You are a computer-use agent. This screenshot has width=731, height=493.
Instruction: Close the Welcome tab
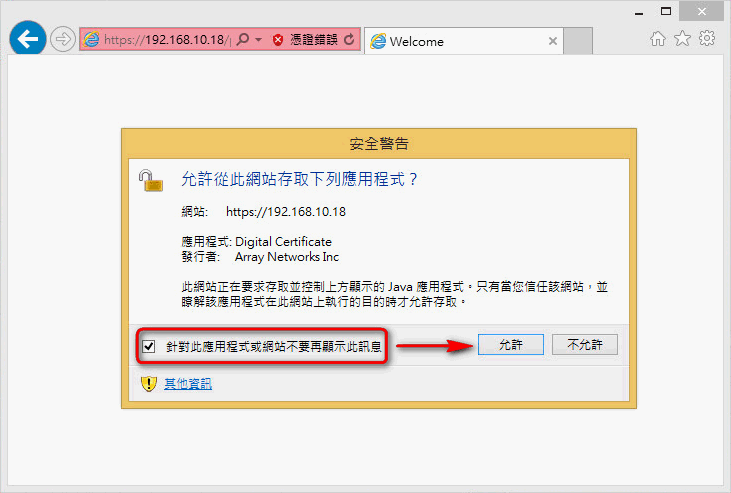point(553,41)
